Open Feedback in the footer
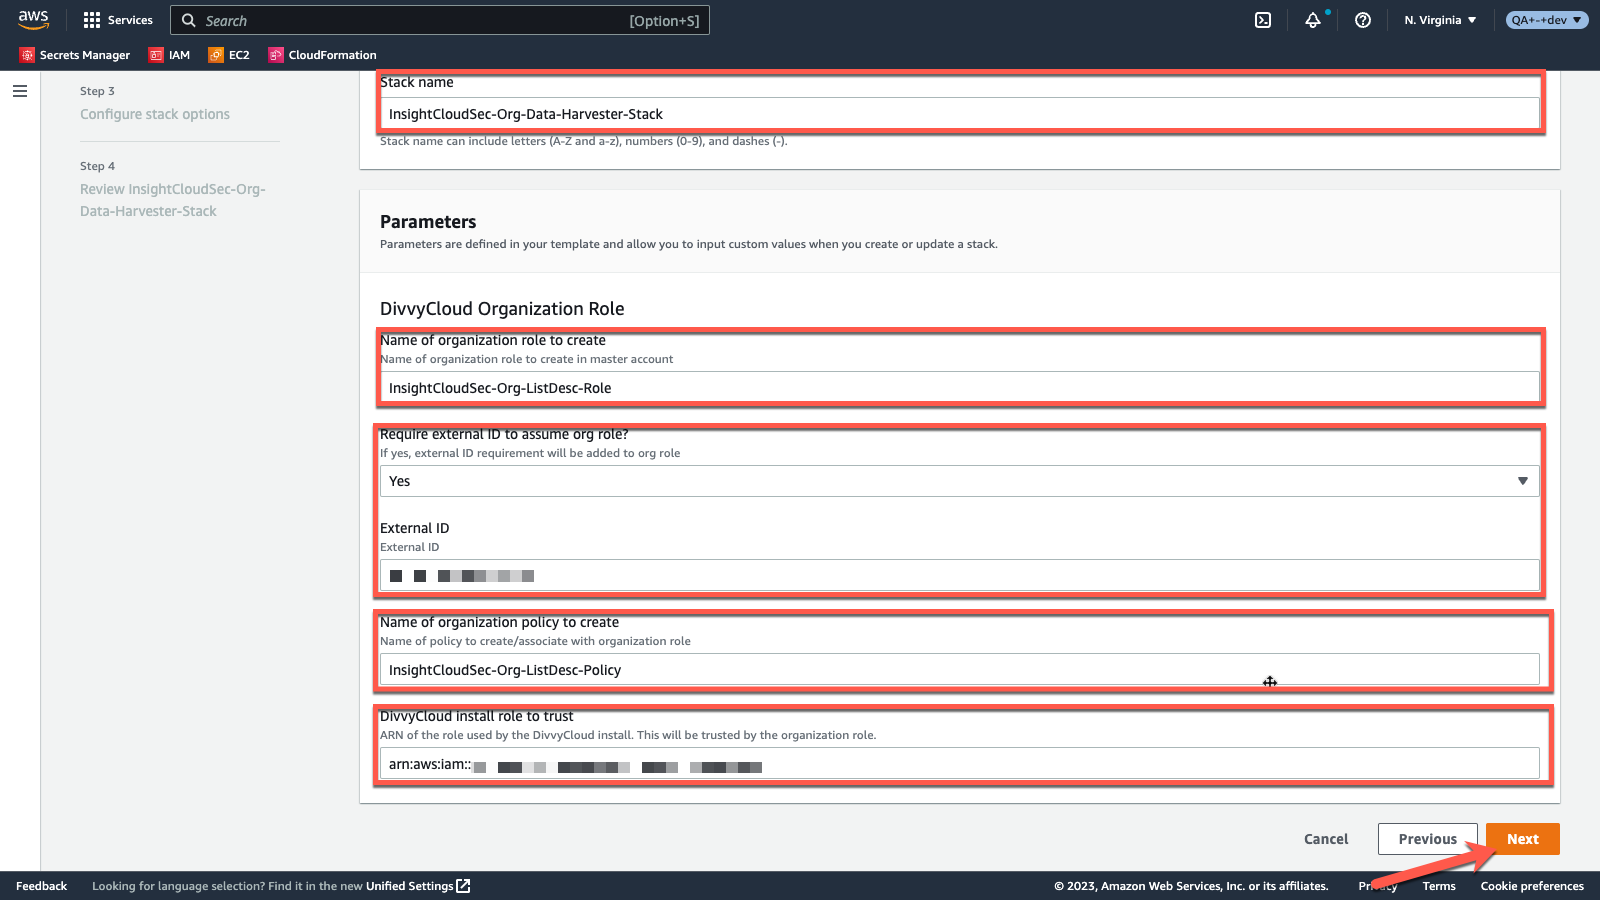Screen dimensions: 1600x900 tap(41, 886)
